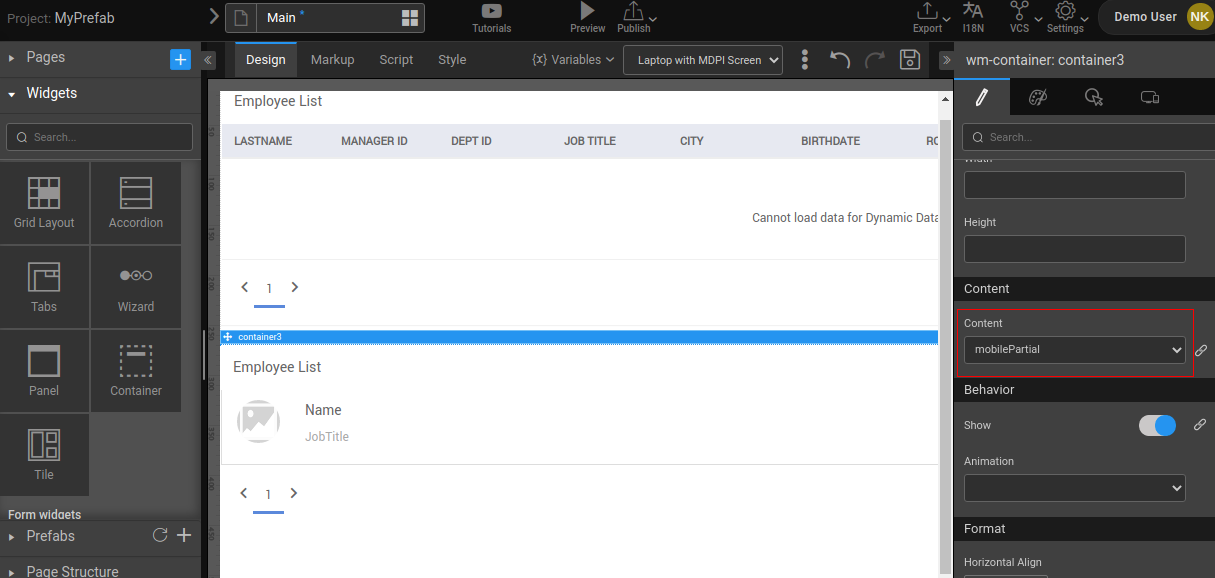Click the Undo arrow icon

(840, 59)
